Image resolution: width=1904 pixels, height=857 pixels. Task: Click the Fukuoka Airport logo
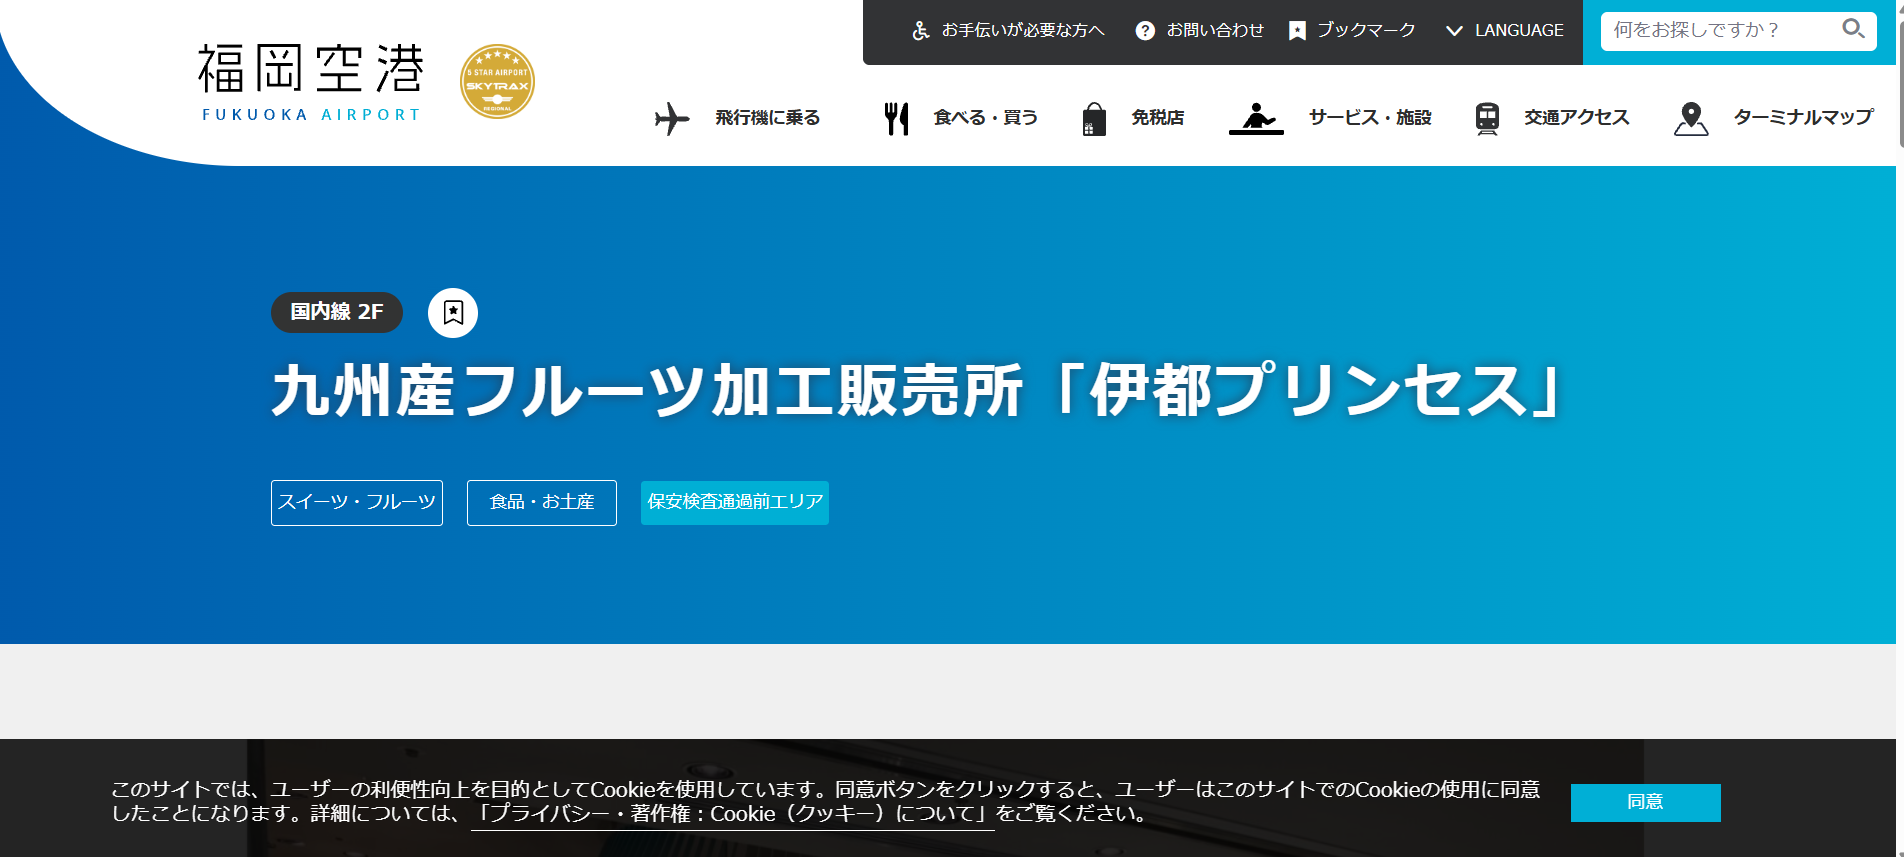pos(311,83)
